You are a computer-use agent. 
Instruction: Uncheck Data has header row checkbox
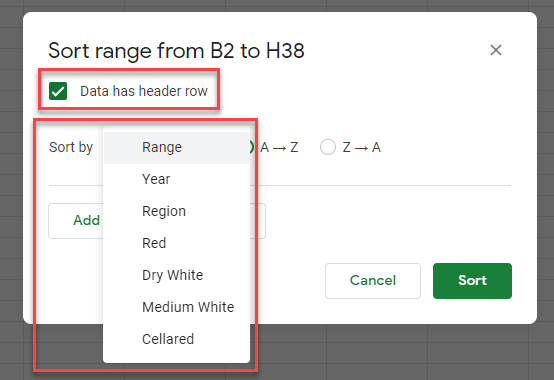(x=58, y=91)
